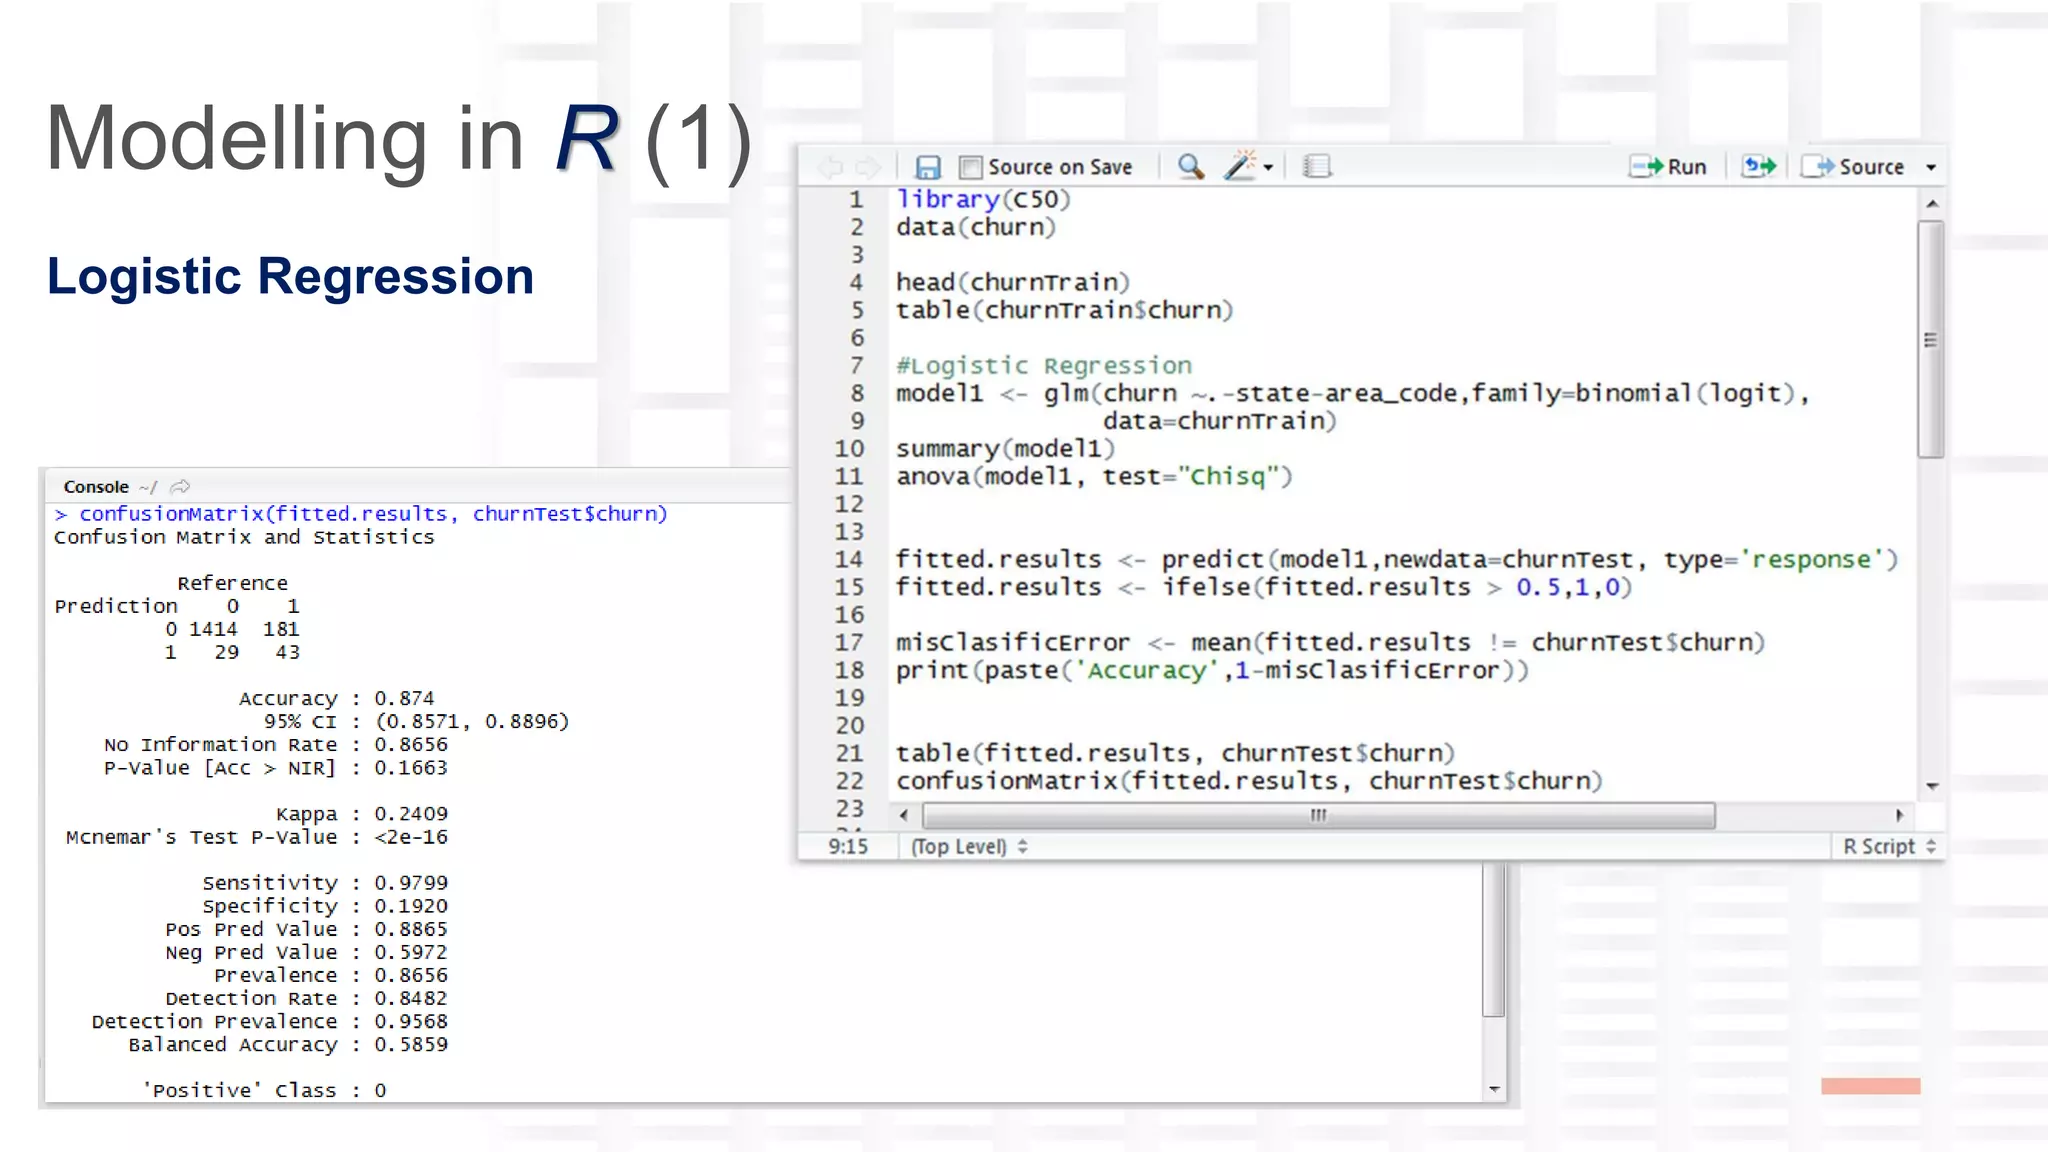Source the script with Source button
This screenshot has width=2048, height=1152.
click(x=1853, y=167)
